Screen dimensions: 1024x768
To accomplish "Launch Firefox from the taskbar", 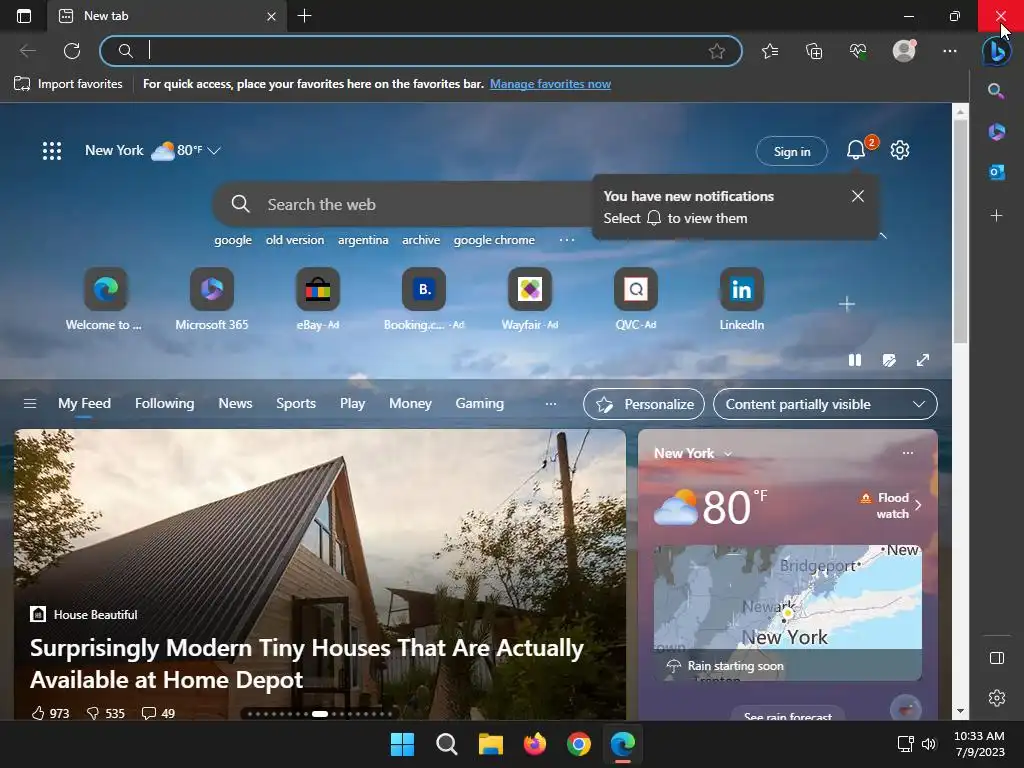I will [x=534, y=744].
